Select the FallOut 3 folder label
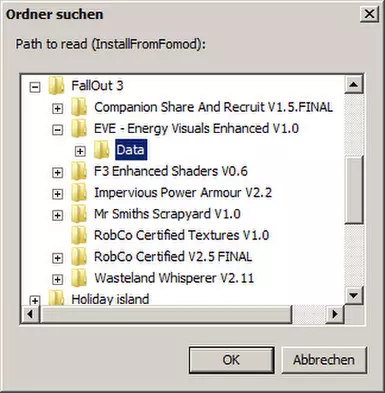The image size is (385, 393). click(97, 86)
